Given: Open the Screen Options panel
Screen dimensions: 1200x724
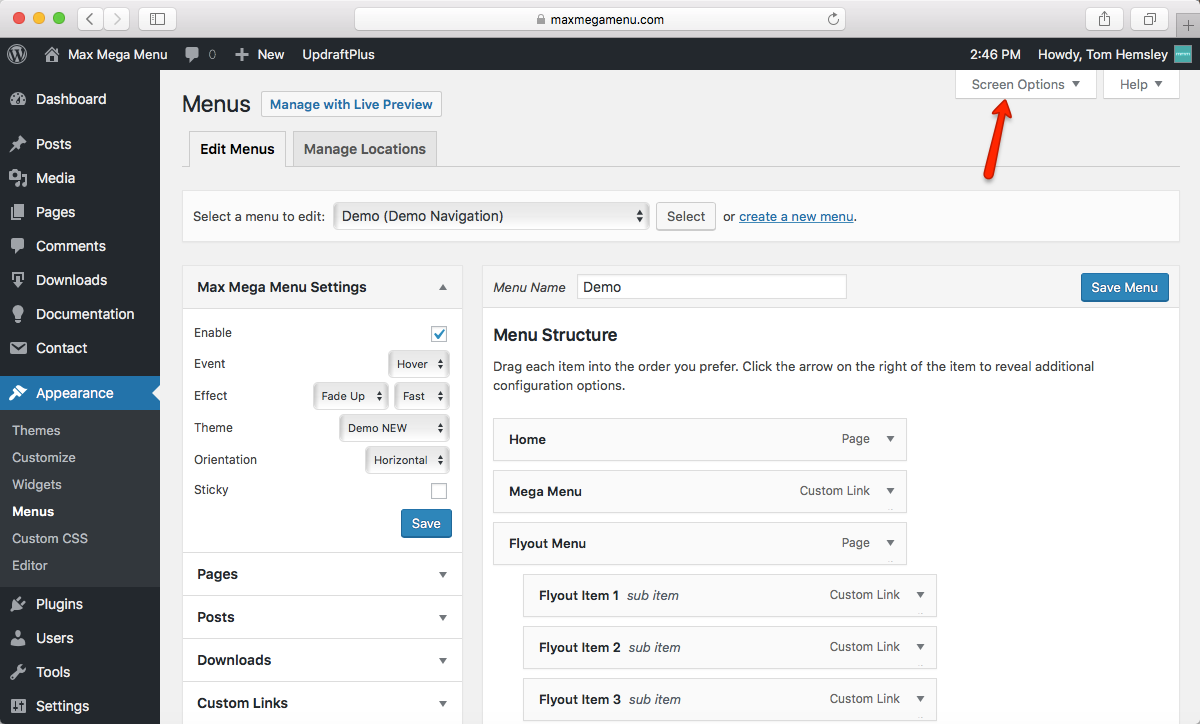Looking at the screenshot, I should [1025, 84].
